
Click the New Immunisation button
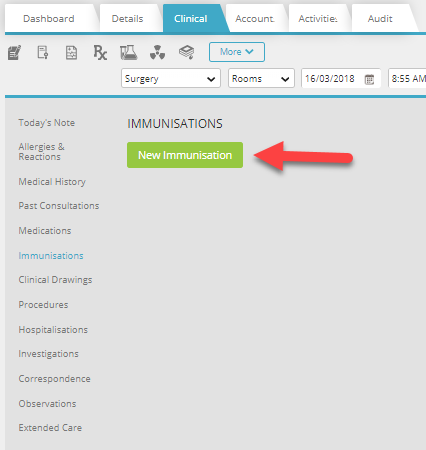[185, 155]
